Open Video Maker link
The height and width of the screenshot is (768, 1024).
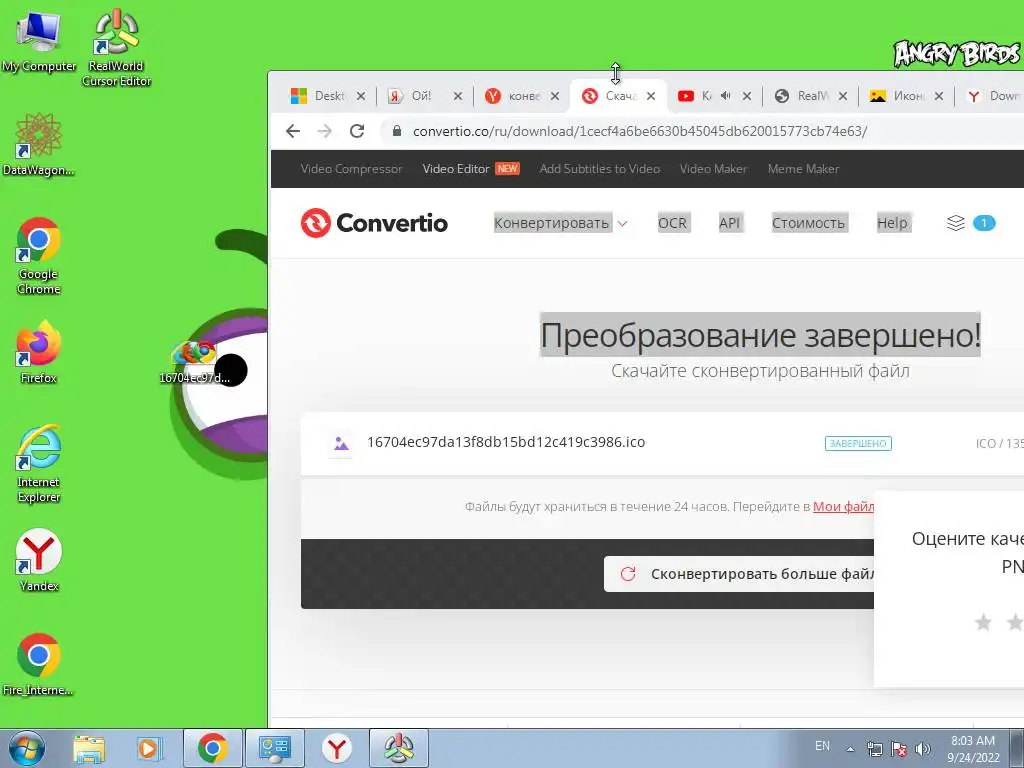tap(713, 168)
